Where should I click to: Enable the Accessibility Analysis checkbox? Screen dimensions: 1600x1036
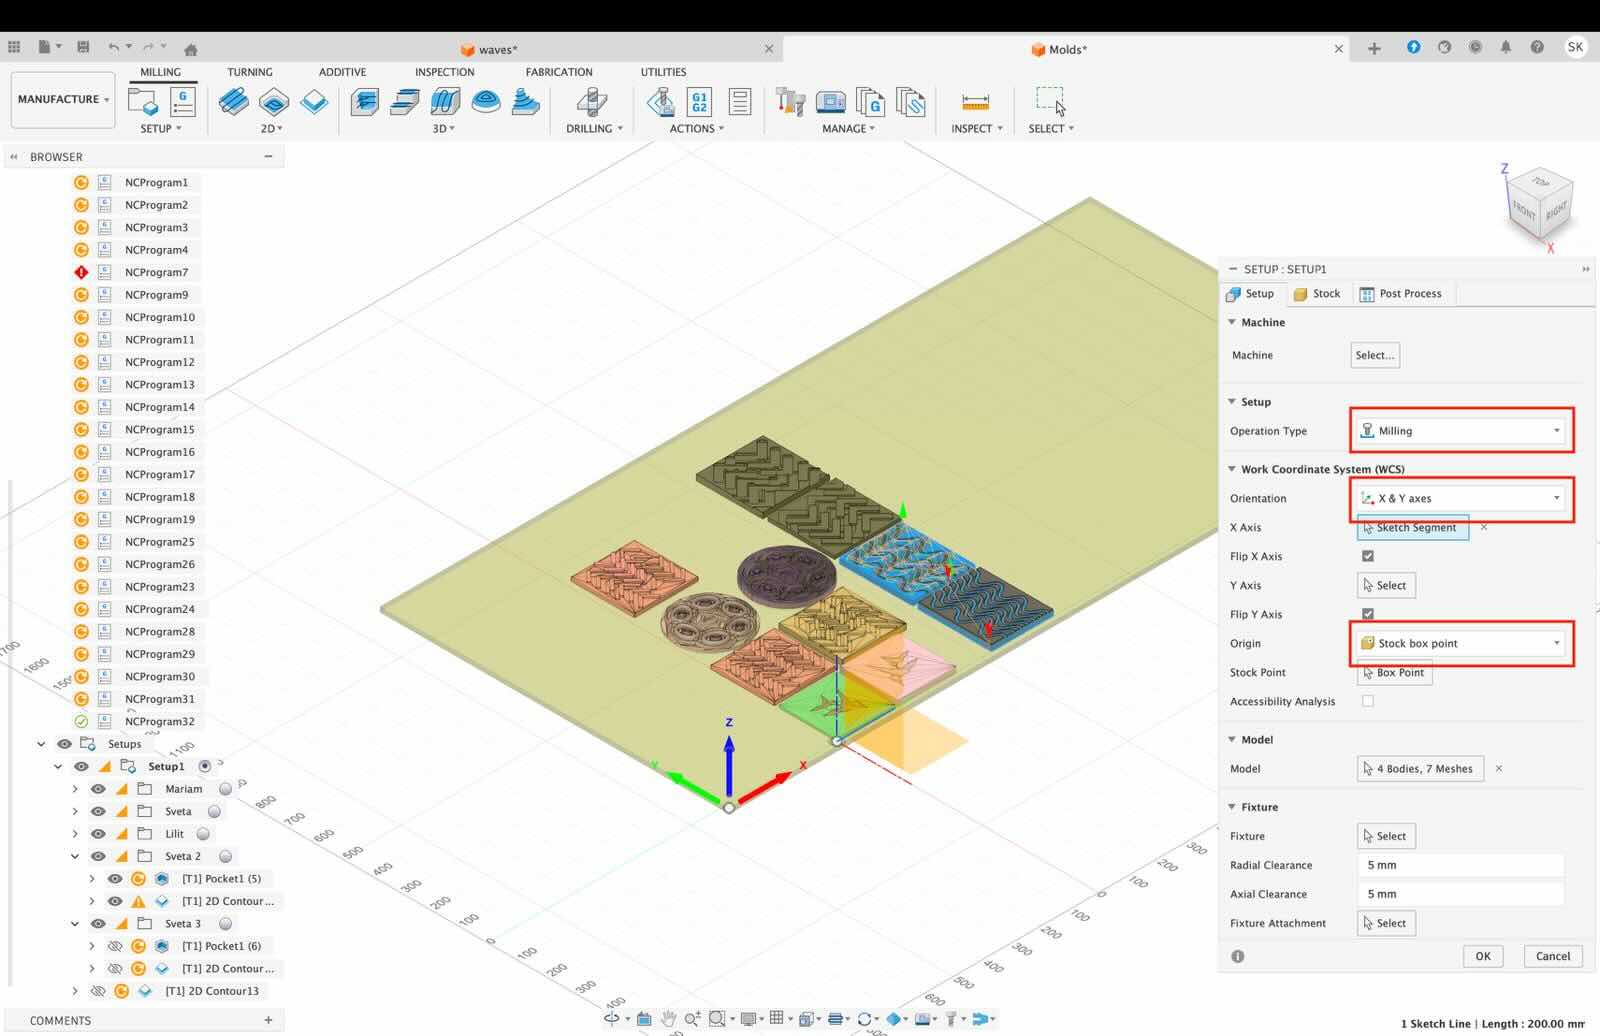[1367, 701]
